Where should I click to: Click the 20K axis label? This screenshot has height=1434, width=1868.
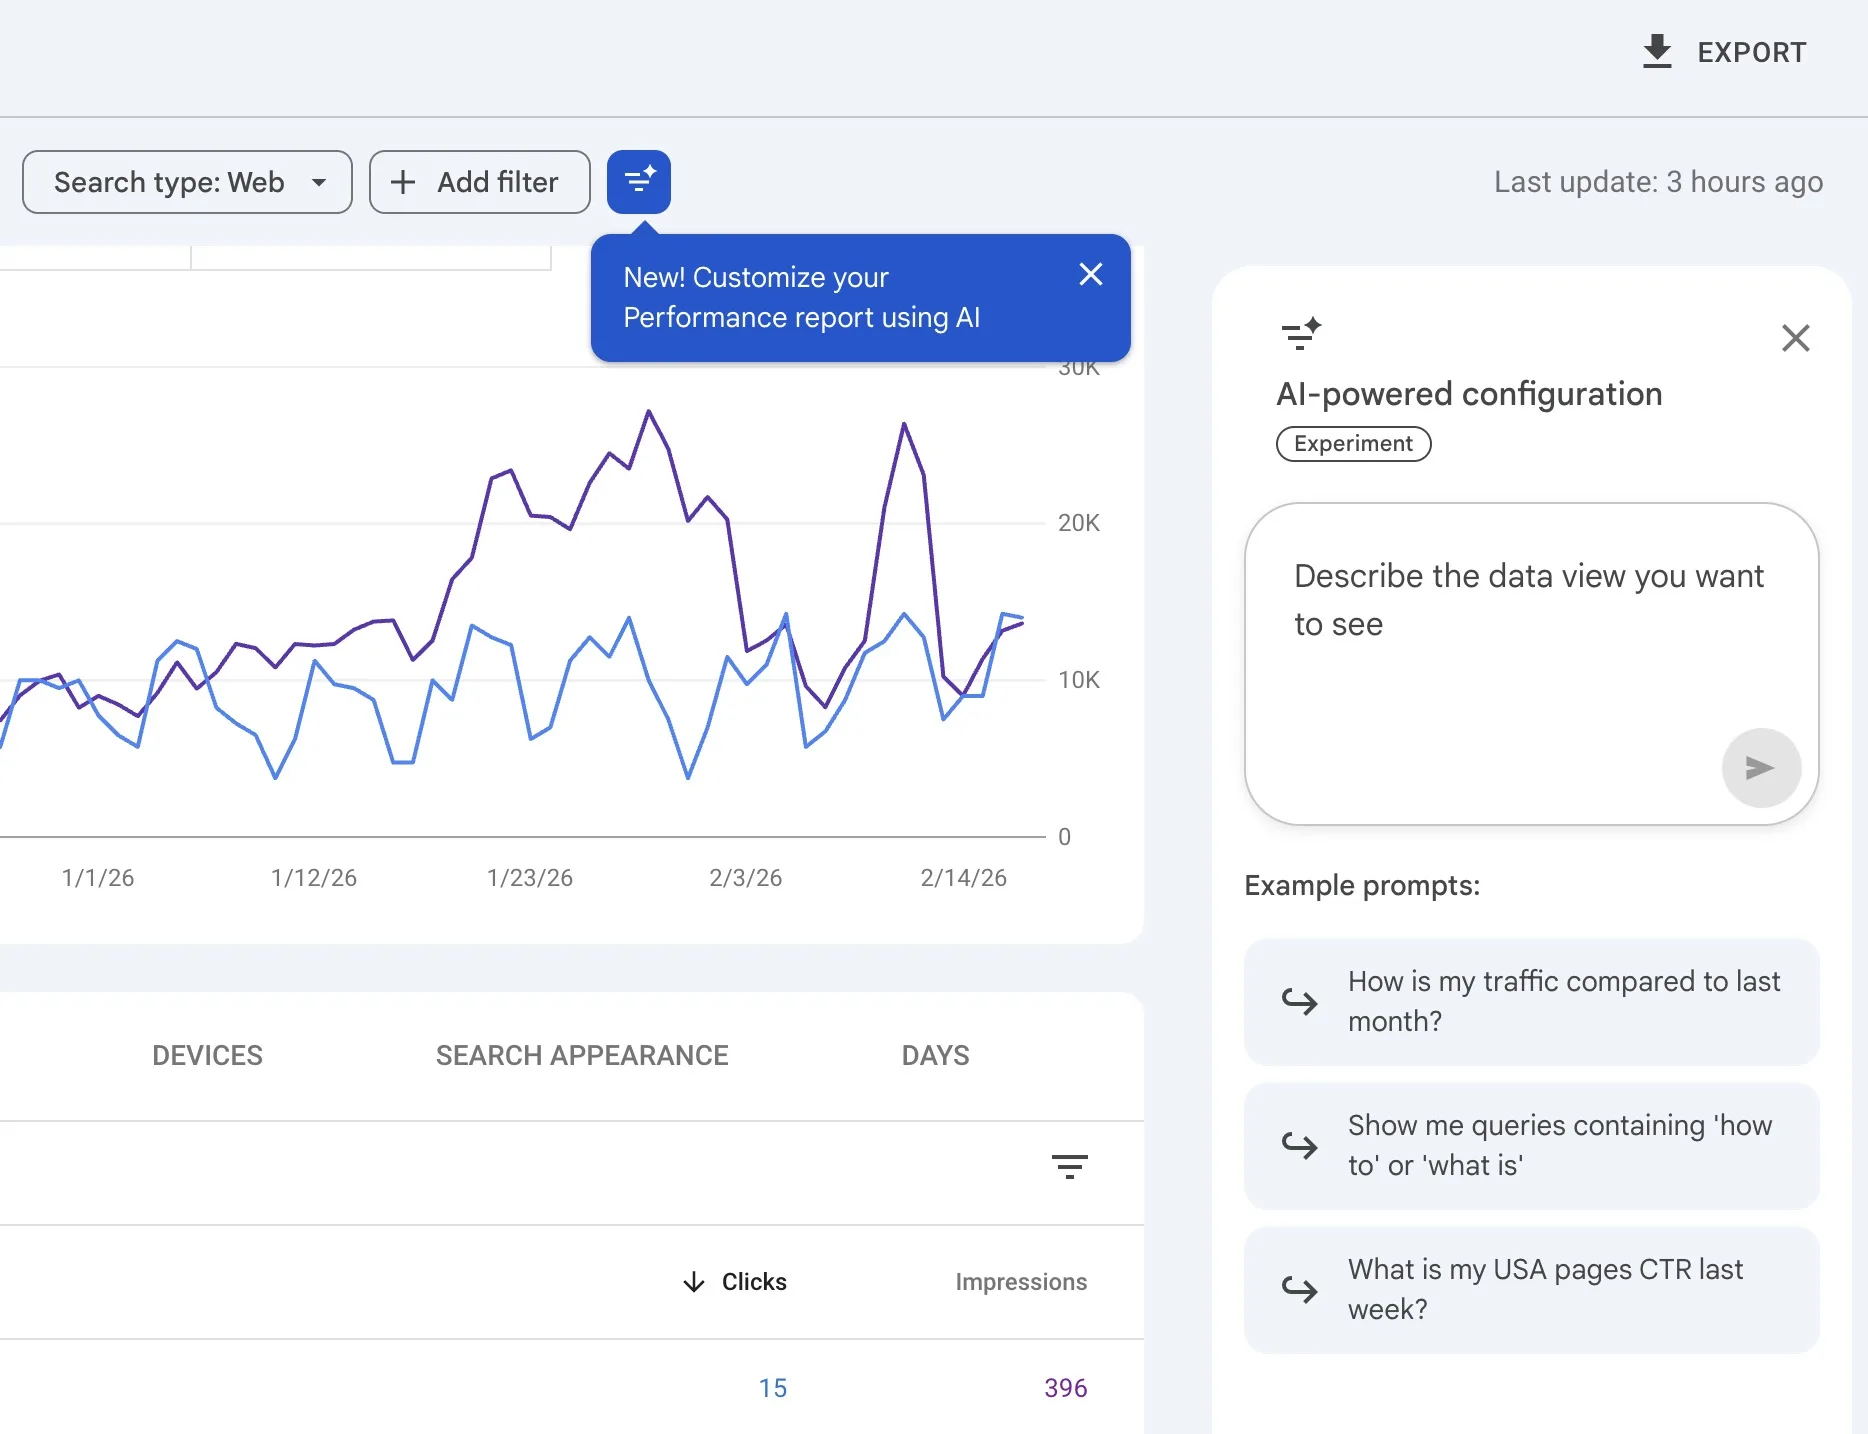pos(1079,523)
